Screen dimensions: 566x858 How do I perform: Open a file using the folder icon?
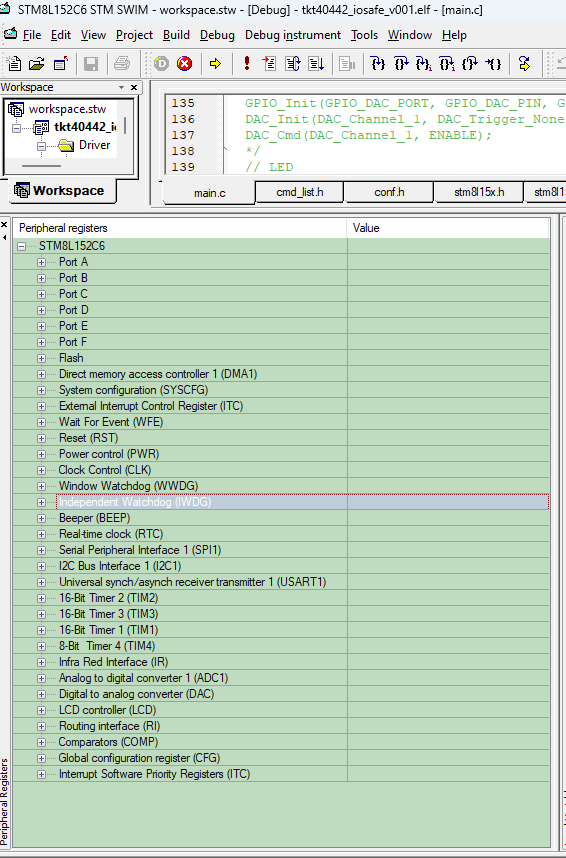(37, 64)
